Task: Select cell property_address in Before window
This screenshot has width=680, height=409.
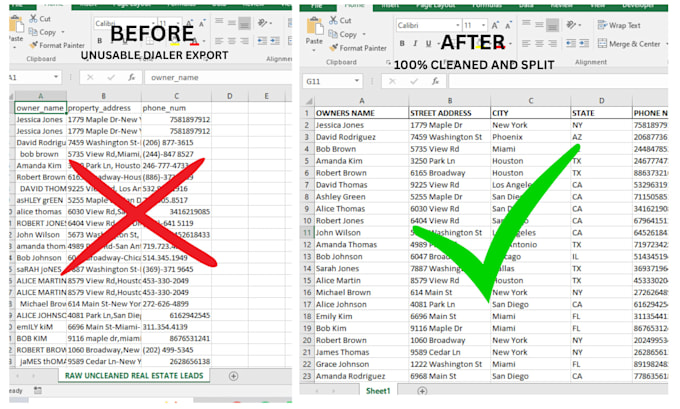Action: (104, 108)
